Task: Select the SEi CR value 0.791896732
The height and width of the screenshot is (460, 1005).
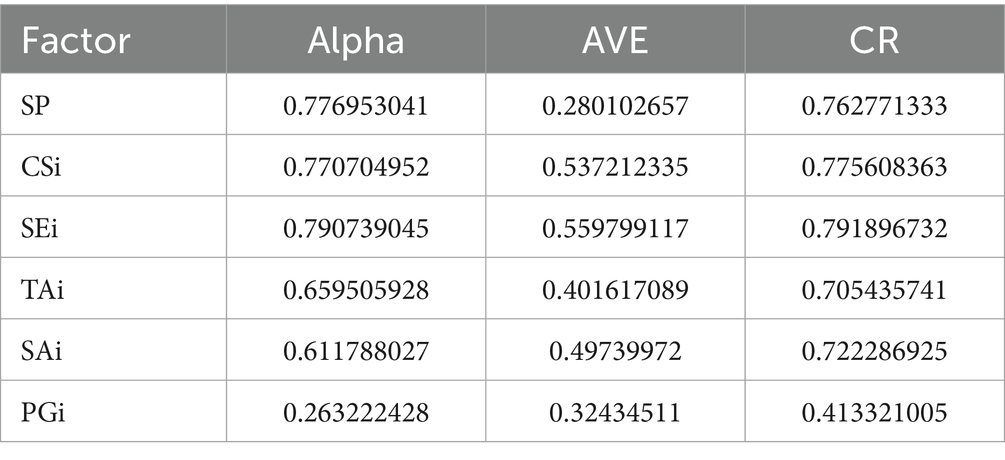Action: [x=875, y=230]
